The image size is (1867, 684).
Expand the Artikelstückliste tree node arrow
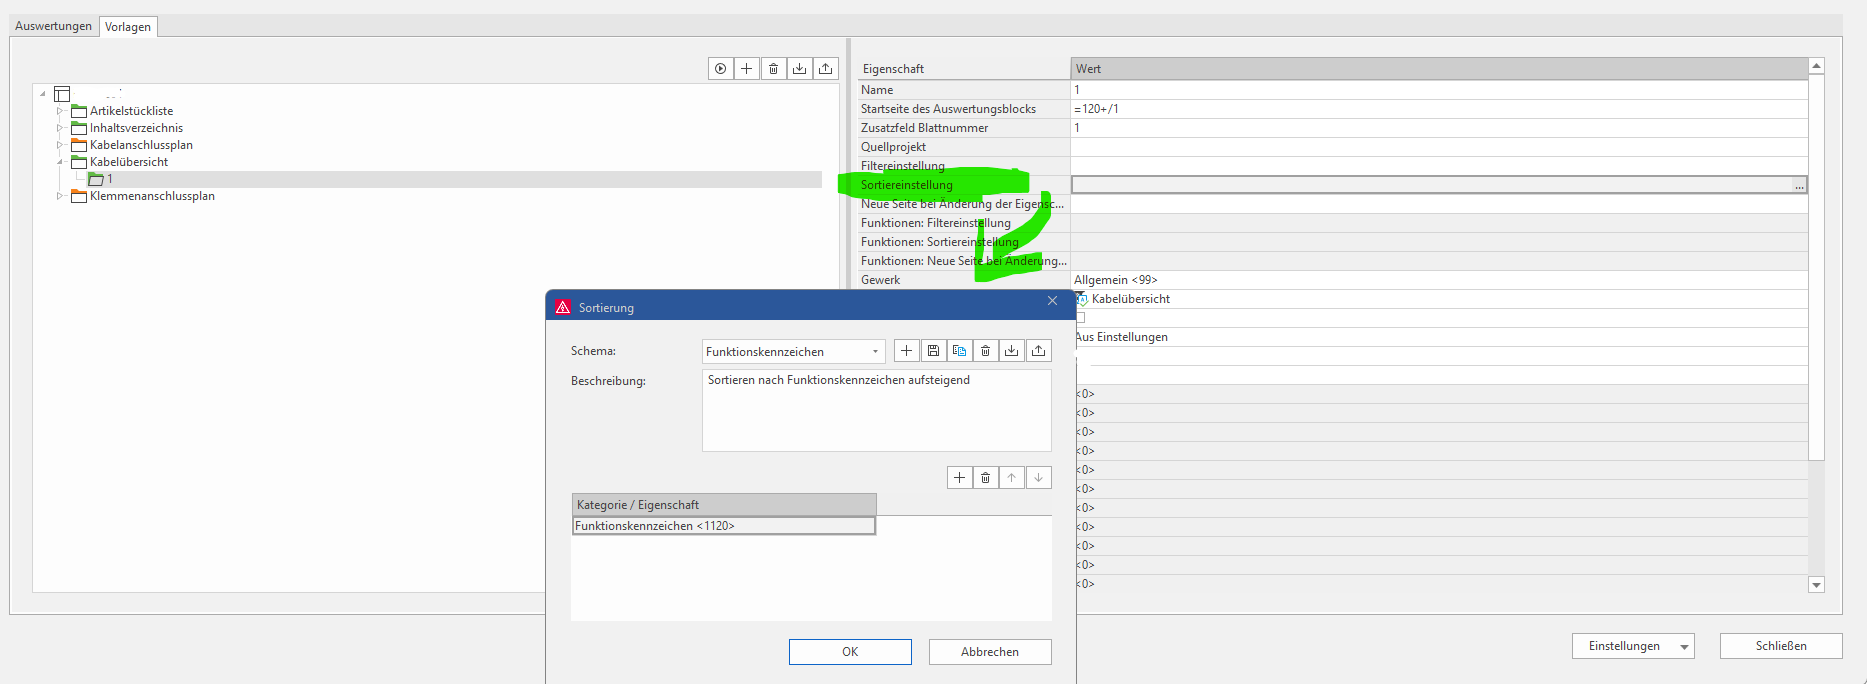60,111
